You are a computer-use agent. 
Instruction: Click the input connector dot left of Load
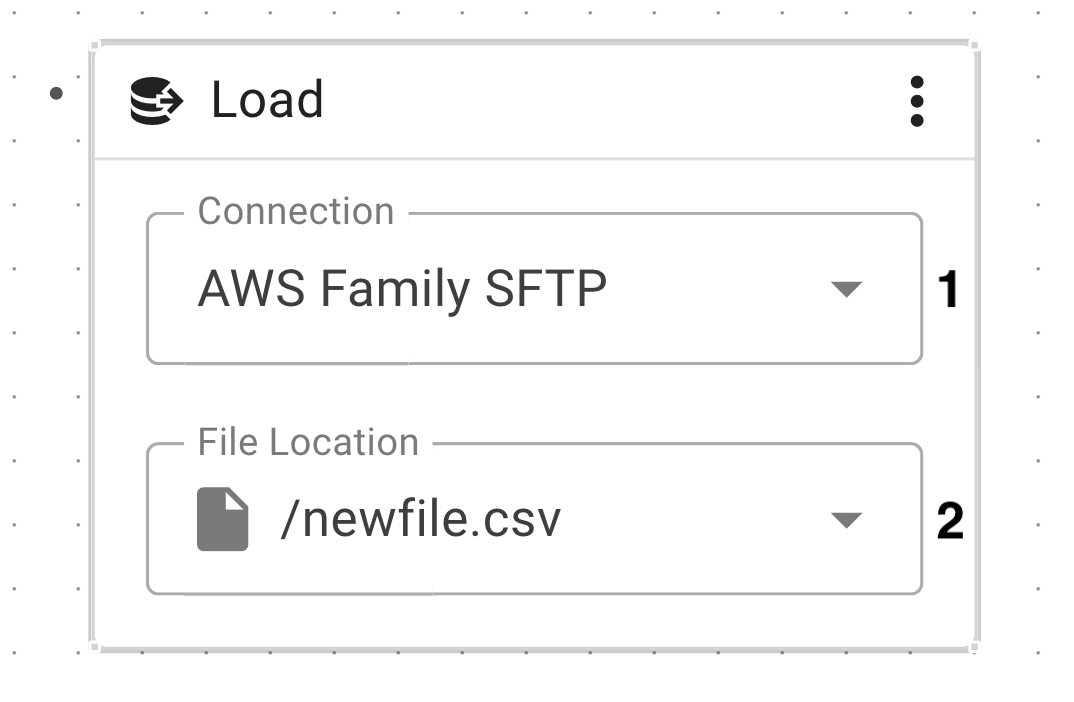click(56, 94)
